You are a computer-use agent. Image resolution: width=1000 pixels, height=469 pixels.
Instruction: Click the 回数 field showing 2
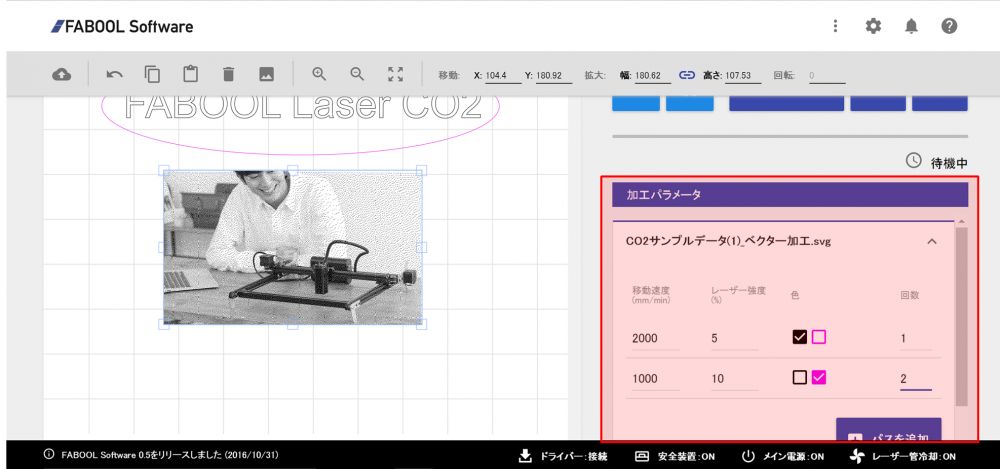916,379
